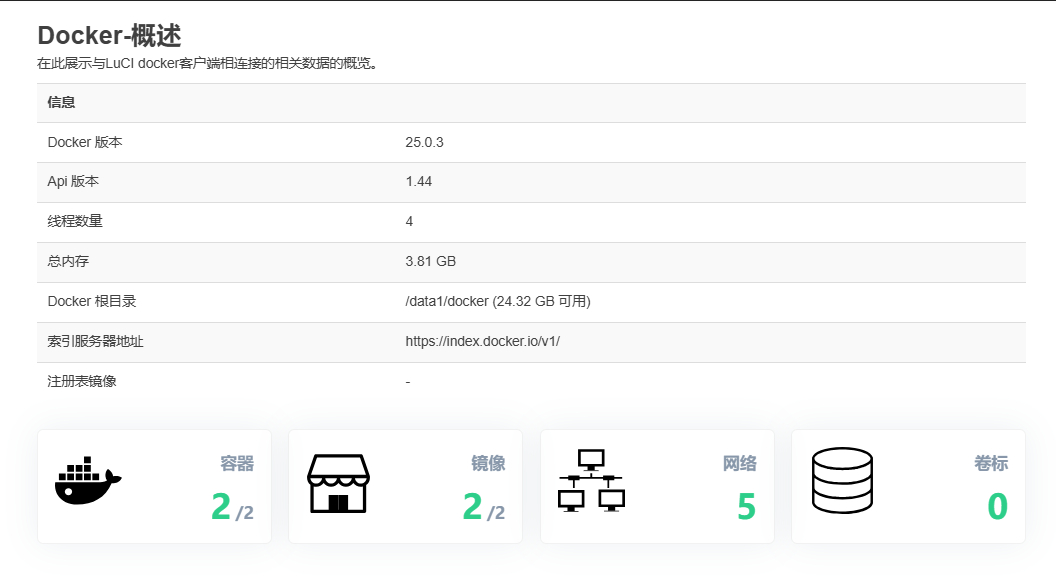Click the volumes count 0

[997, 507]
